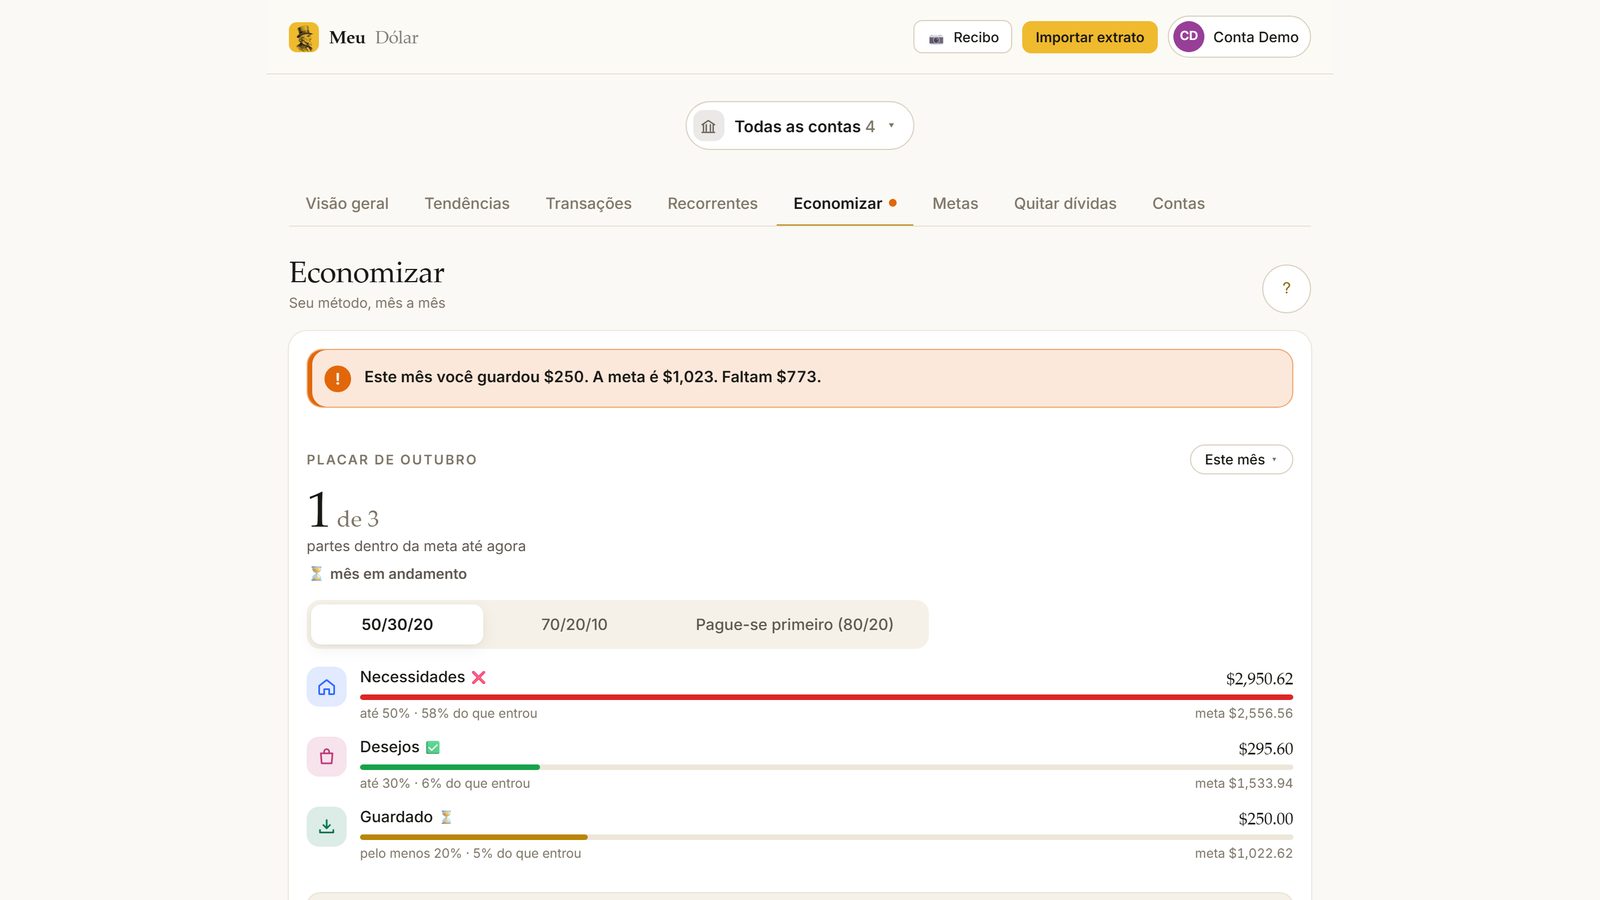Open the Recorrentes tab
The image size is (1600, 900).
coord(713,203)
